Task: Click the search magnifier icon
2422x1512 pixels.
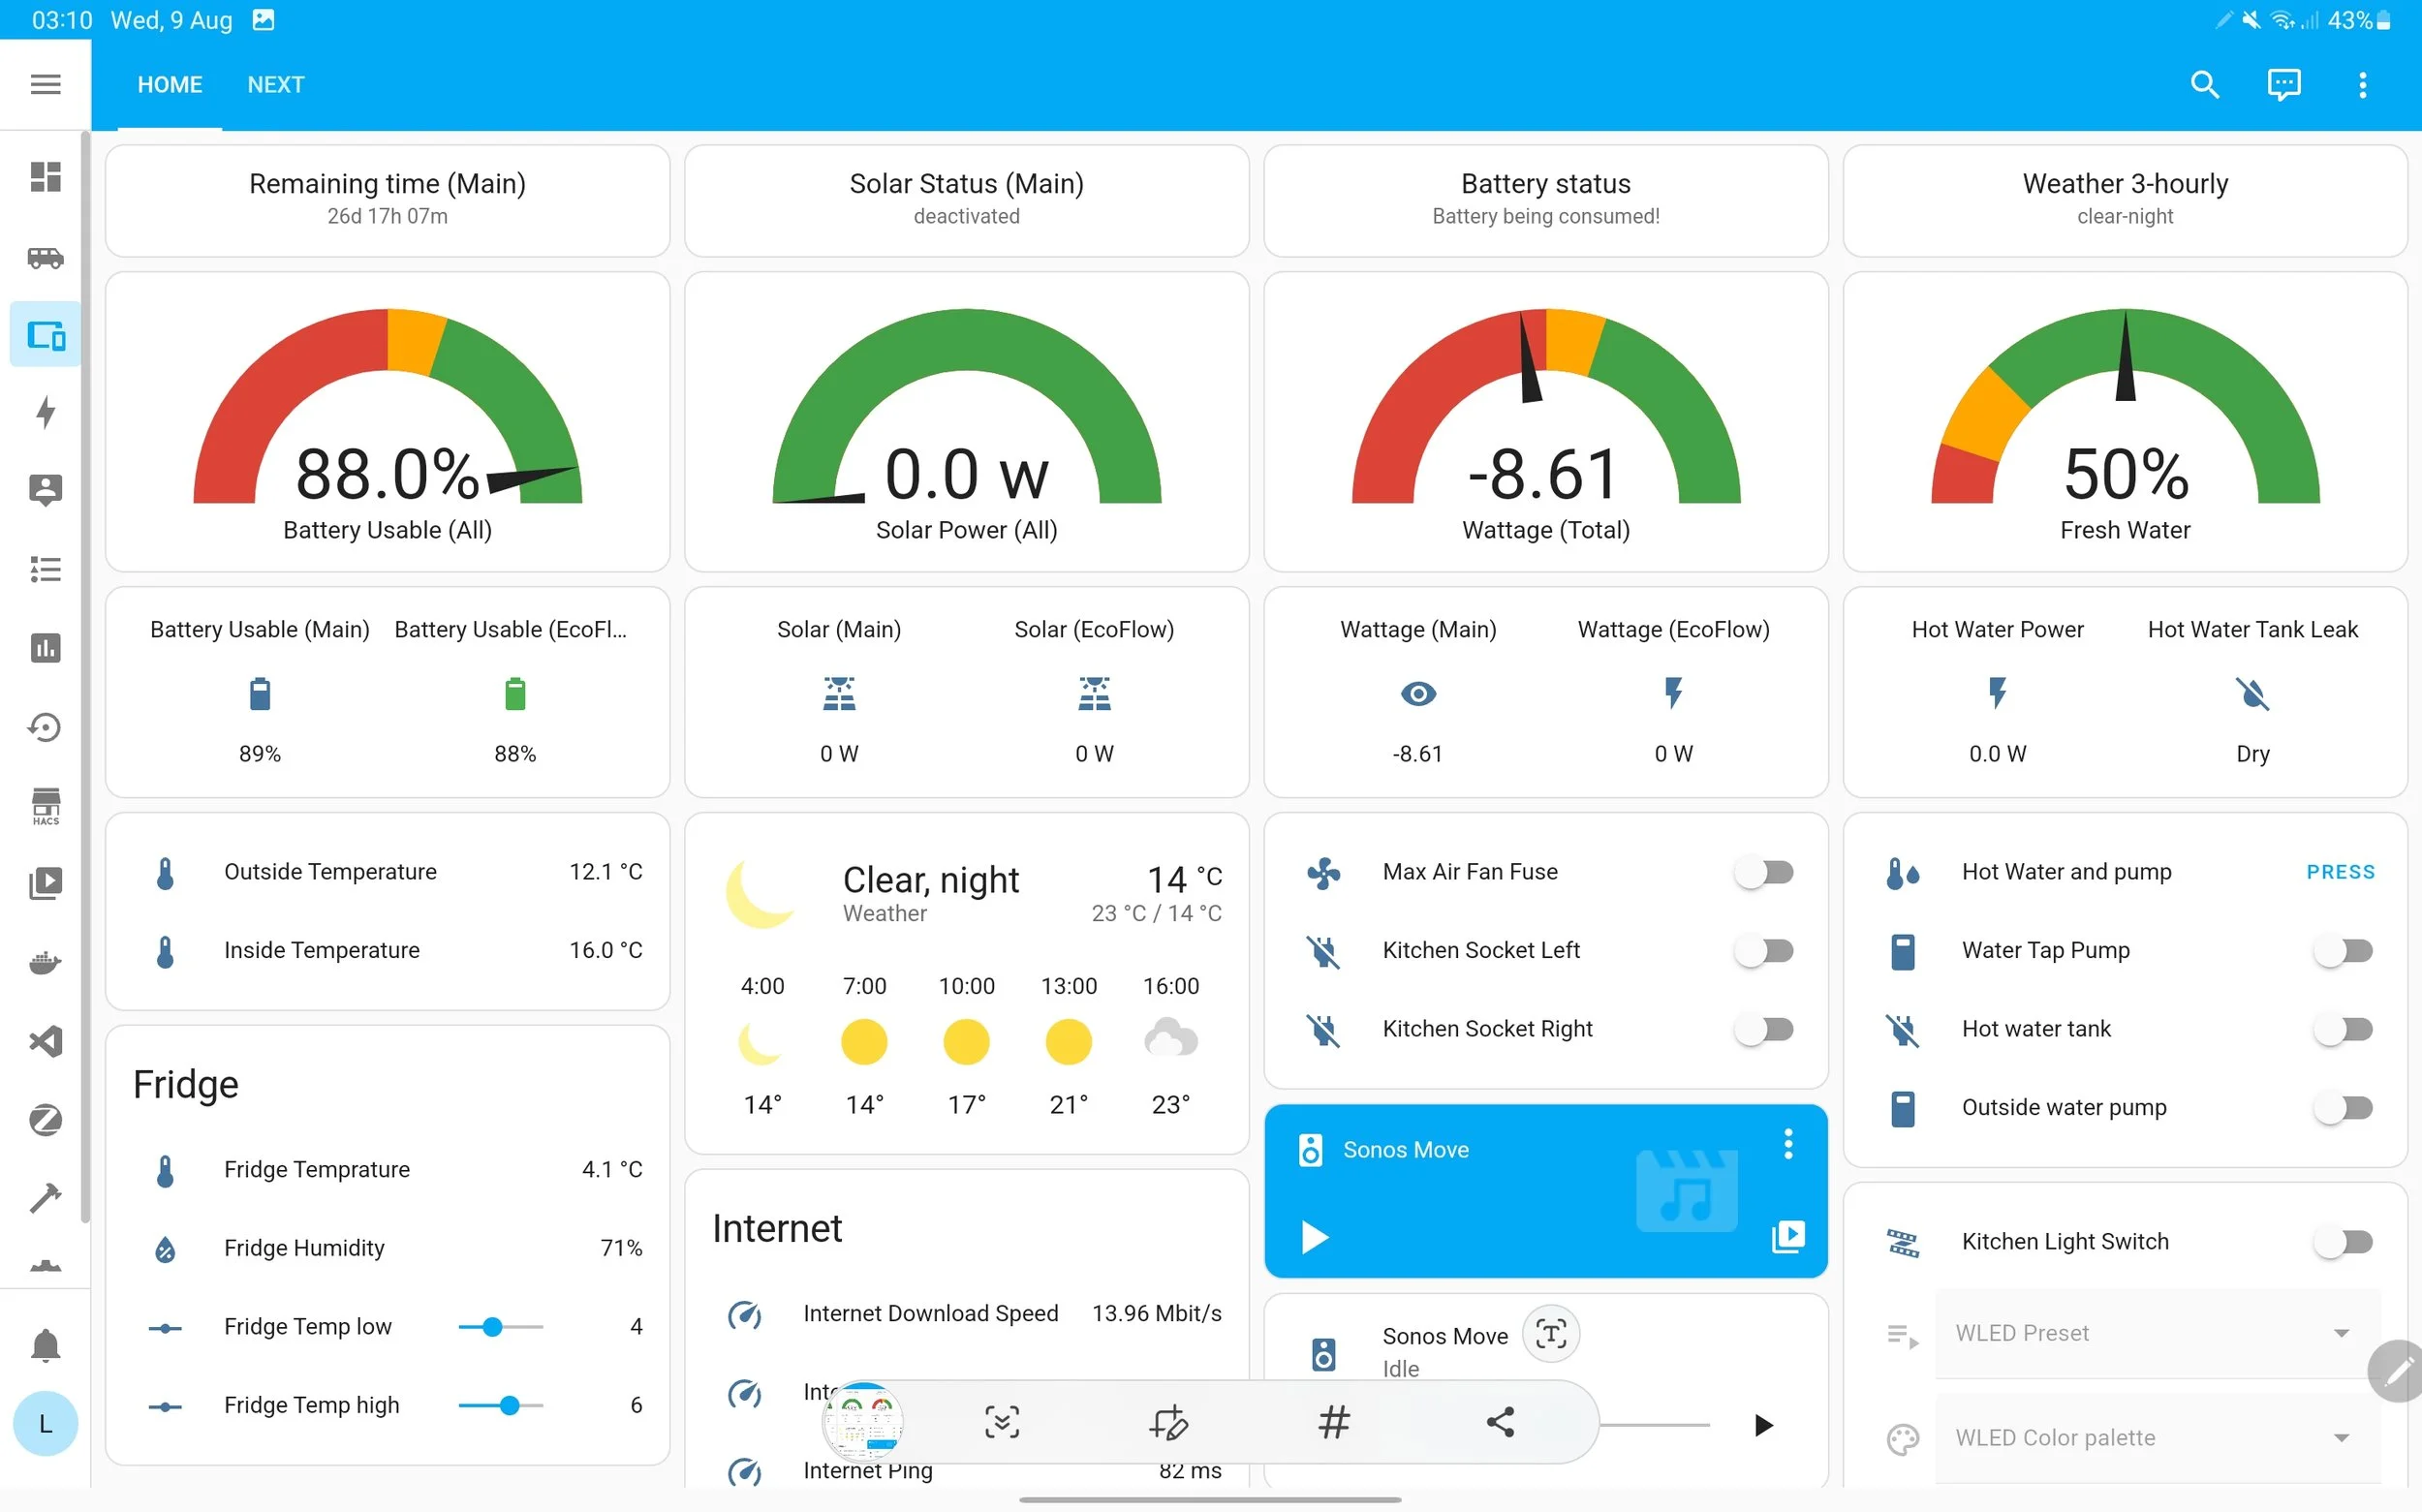Action: coord(2204,84)
